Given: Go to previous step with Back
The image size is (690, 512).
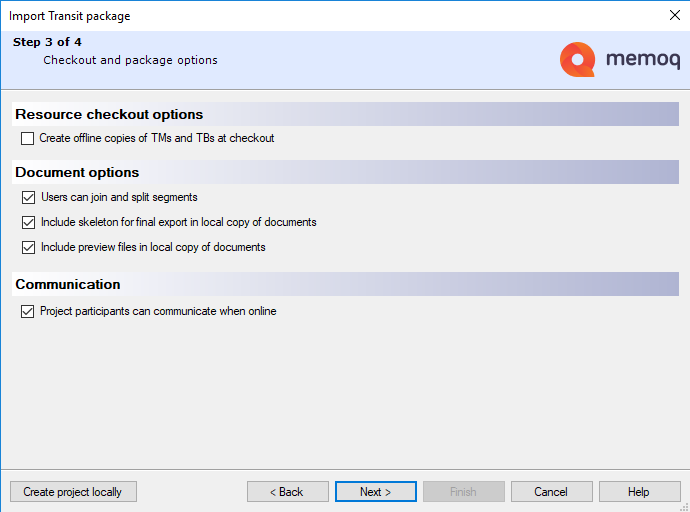Looking at the screenshot, I should pos(288,492).
